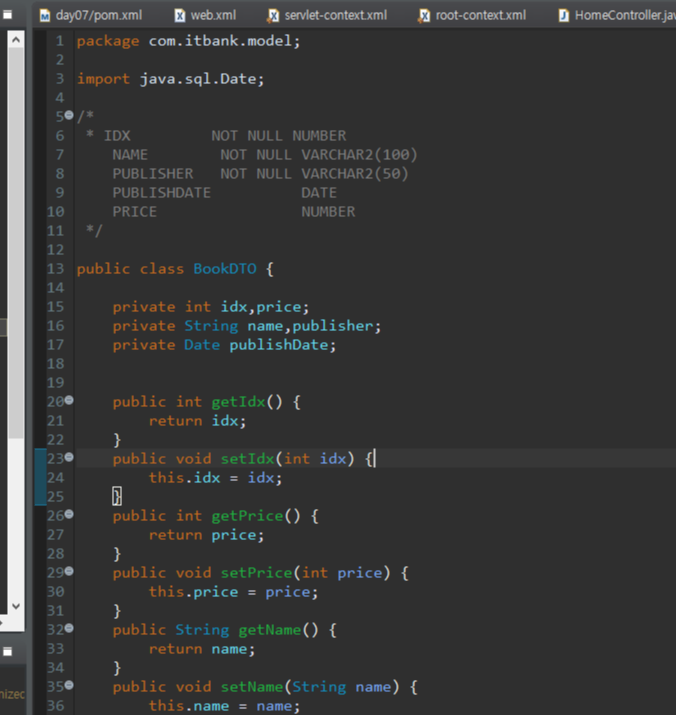Collapse the setPrice method at line 29

(69, 571)
